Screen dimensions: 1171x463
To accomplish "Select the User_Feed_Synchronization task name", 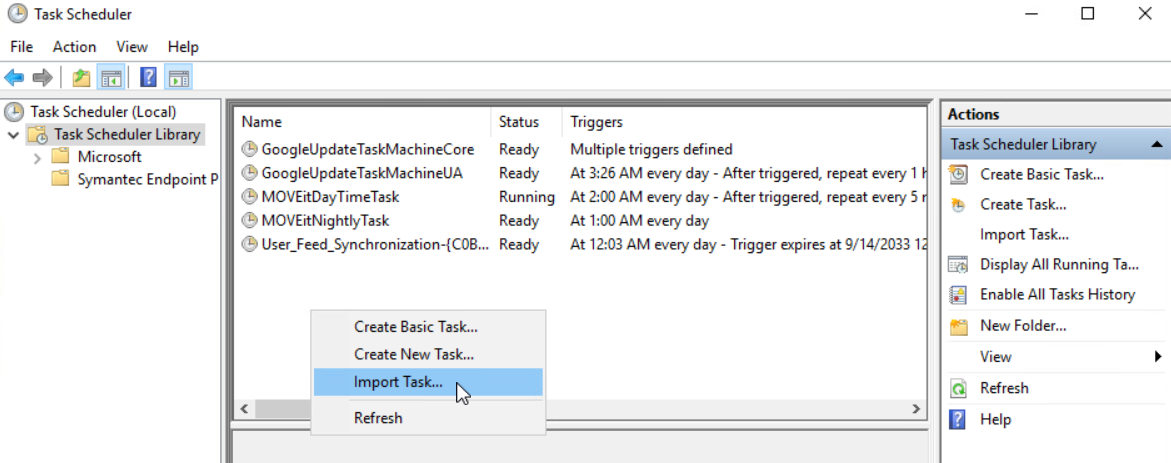I will pyautogui.click(x=375, y=244).
